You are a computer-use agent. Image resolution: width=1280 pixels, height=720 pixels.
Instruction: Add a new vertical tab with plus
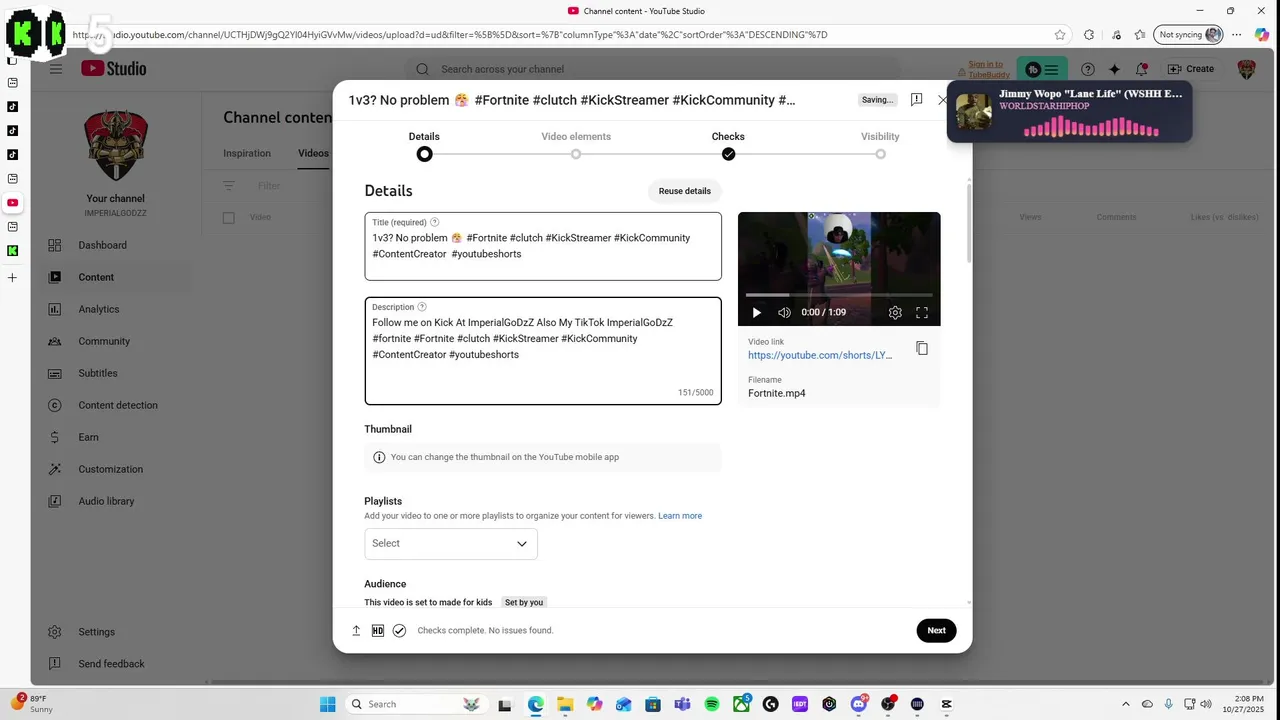[x=12, y=277]
